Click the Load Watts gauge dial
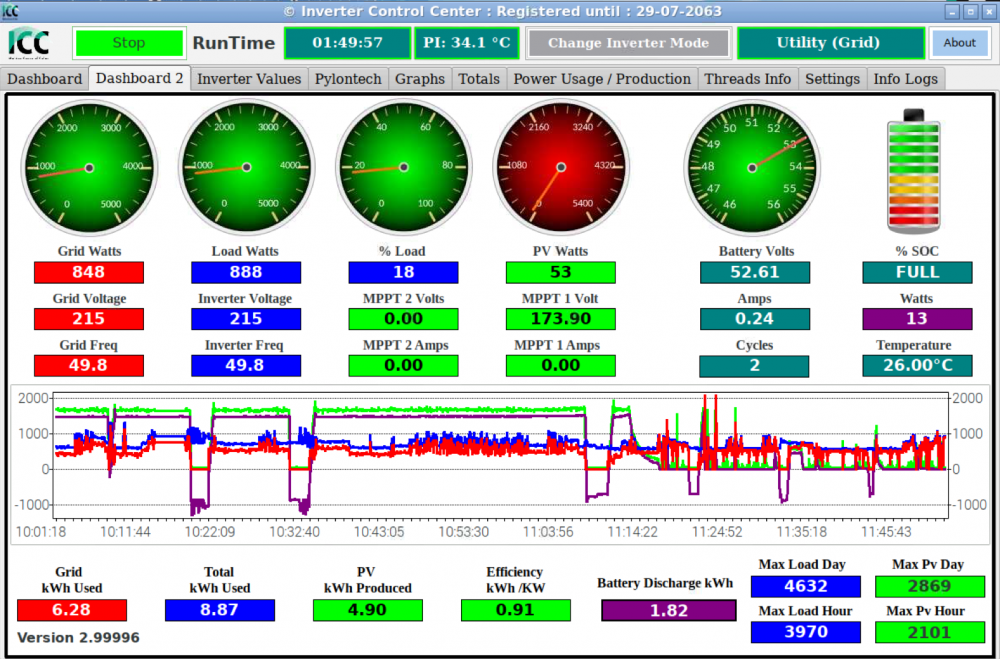1000x659 pixels. tap(246, 168)
